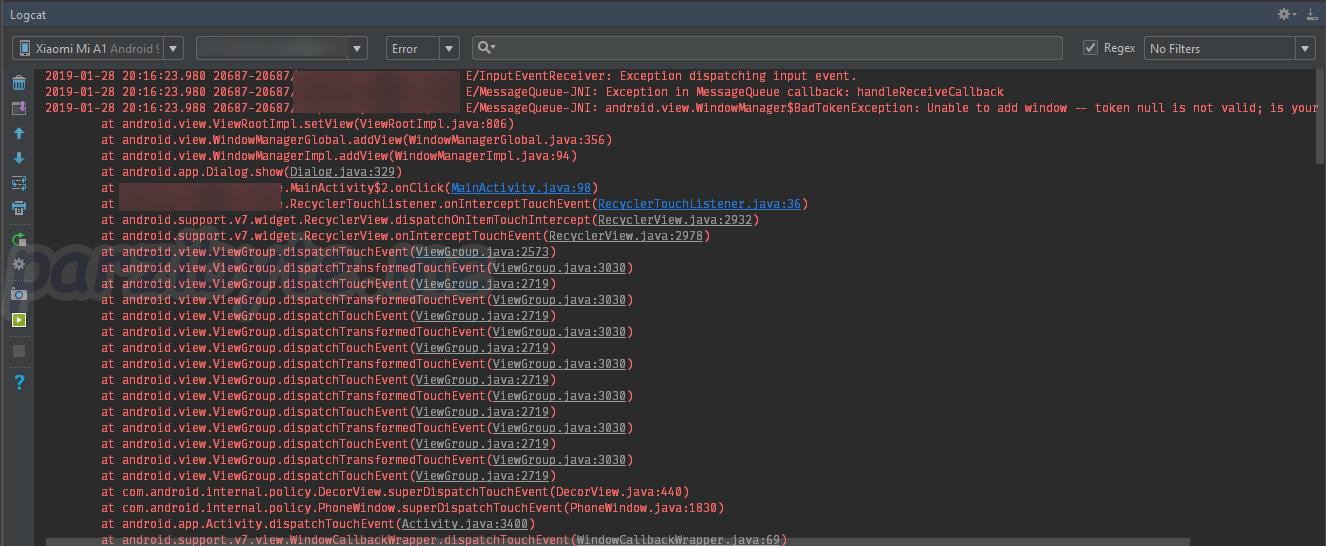Open the RecyclerView.java:2978 link
Screen dimensions: 1326x546
point(627,236)
